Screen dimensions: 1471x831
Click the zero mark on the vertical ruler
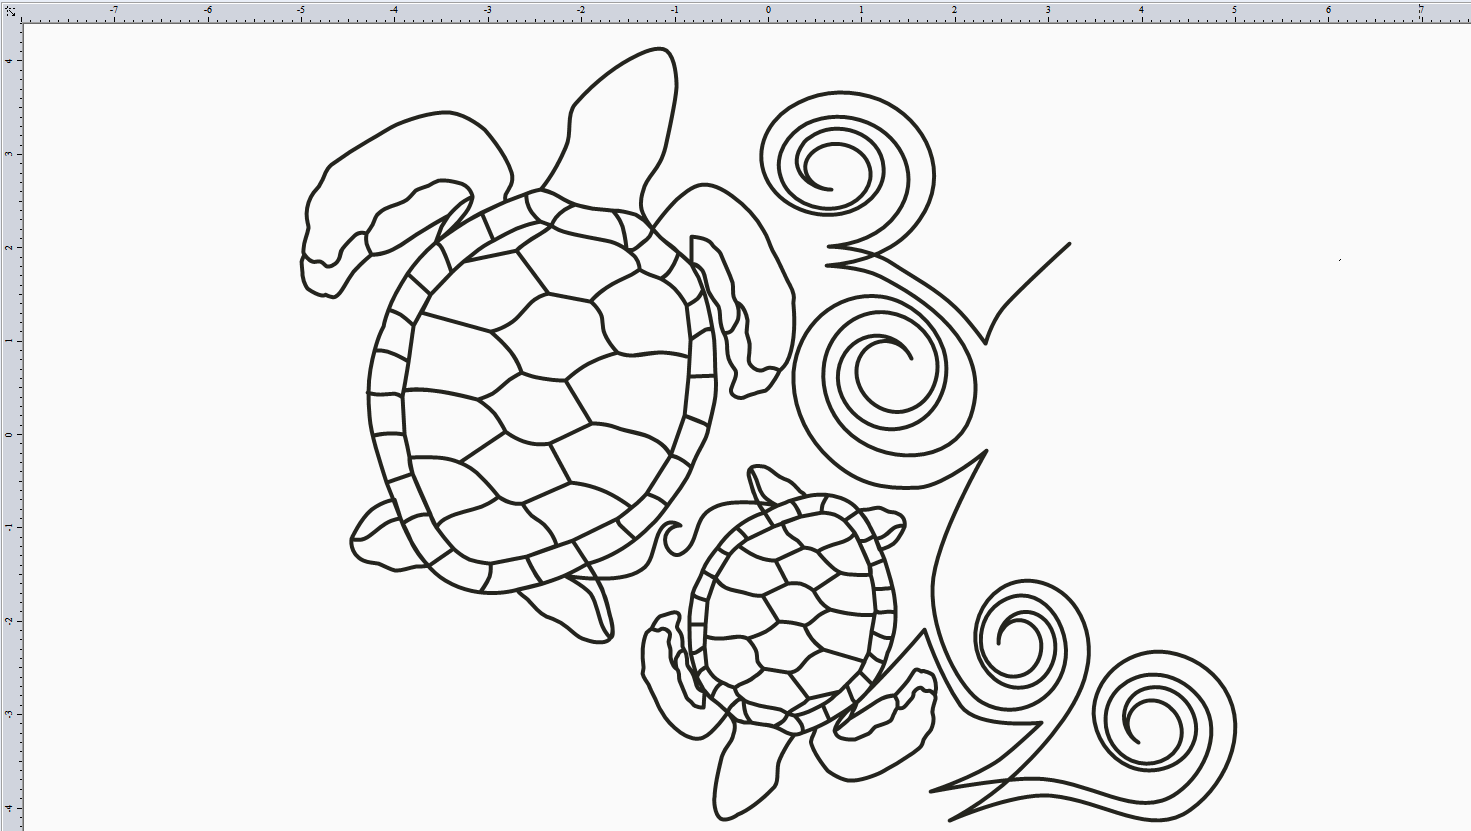10,435
